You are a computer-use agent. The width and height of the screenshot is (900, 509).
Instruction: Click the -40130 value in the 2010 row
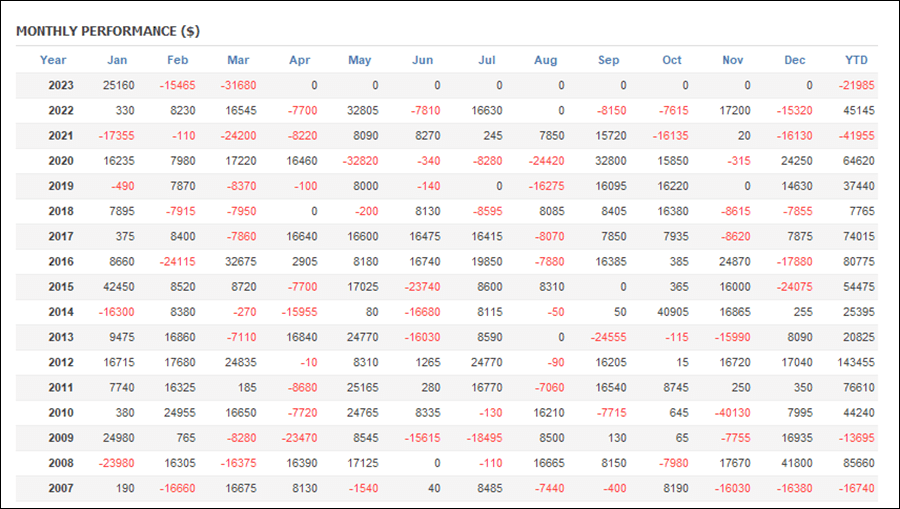point(732,413)
